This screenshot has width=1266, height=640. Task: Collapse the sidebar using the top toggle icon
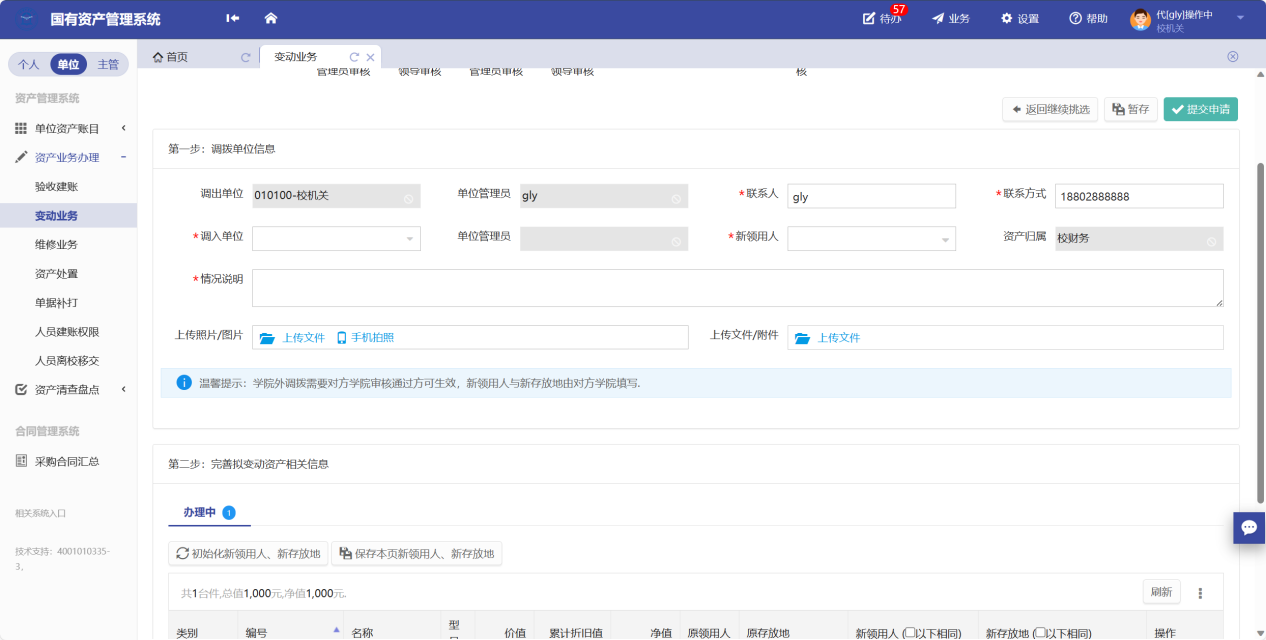click(x=233, y=18)
